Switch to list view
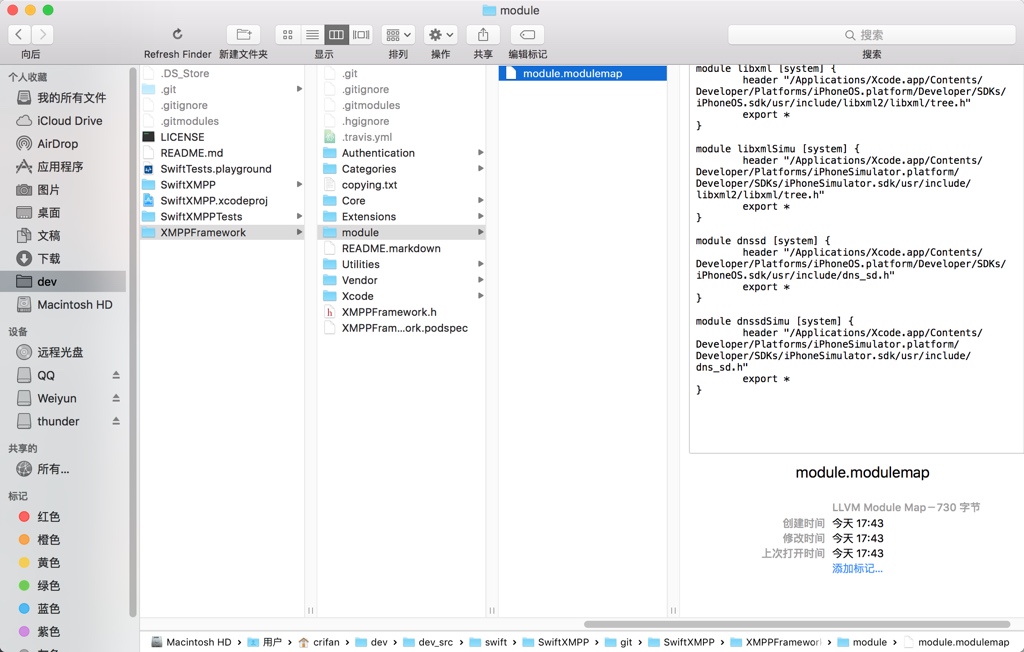The height and width of the screenshot is (652, 1024). (312, 34)
